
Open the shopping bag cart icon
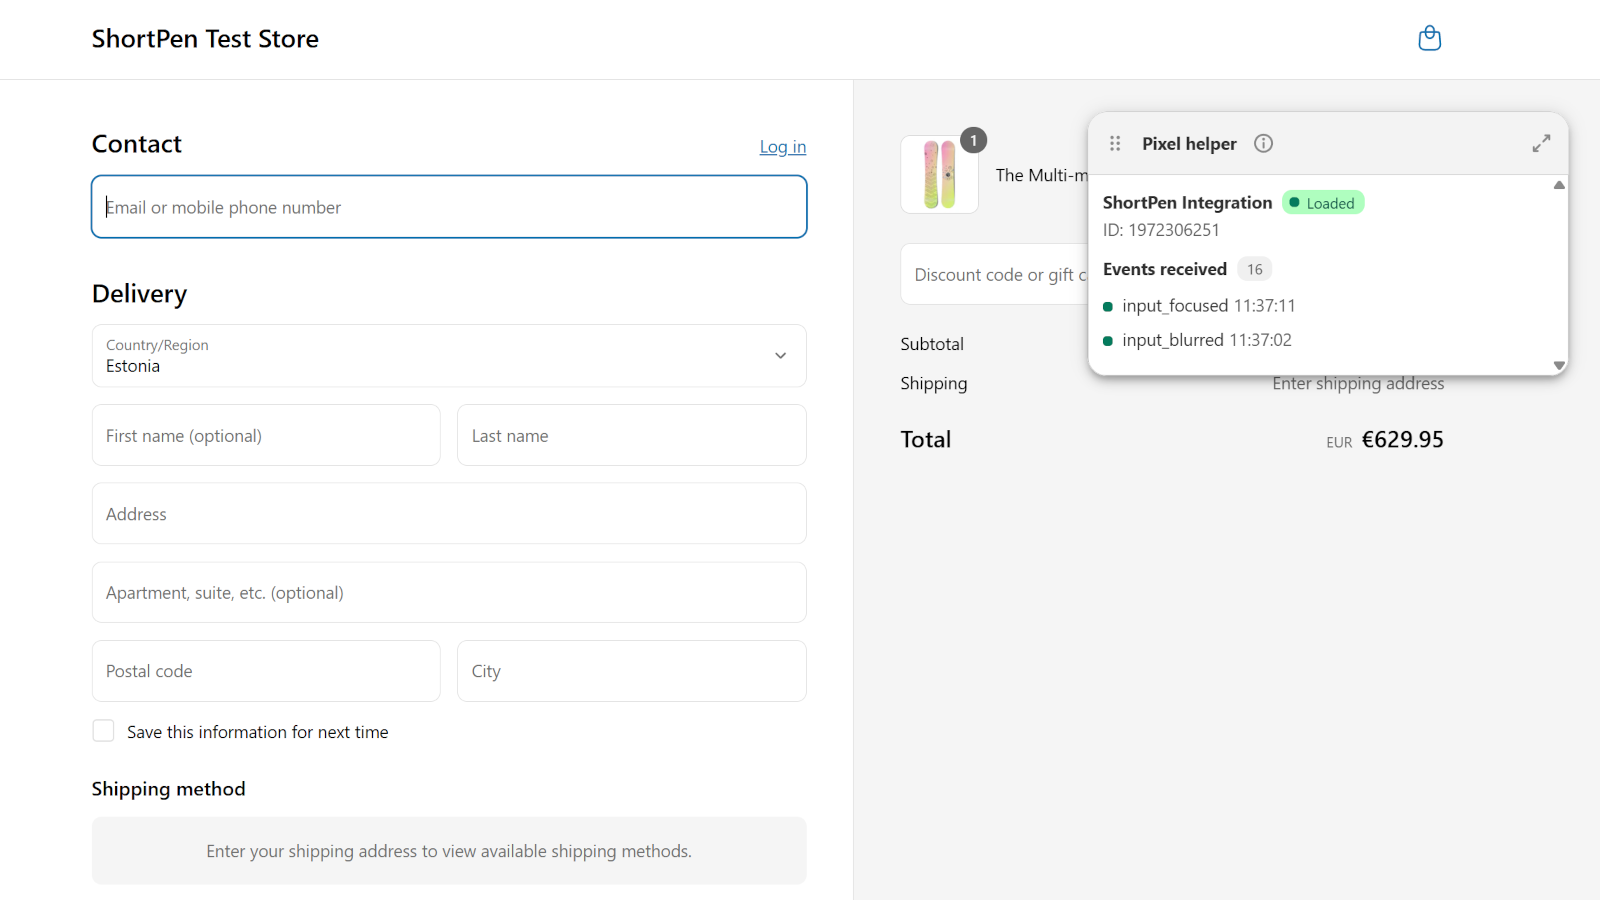(x=1429, y=38)
